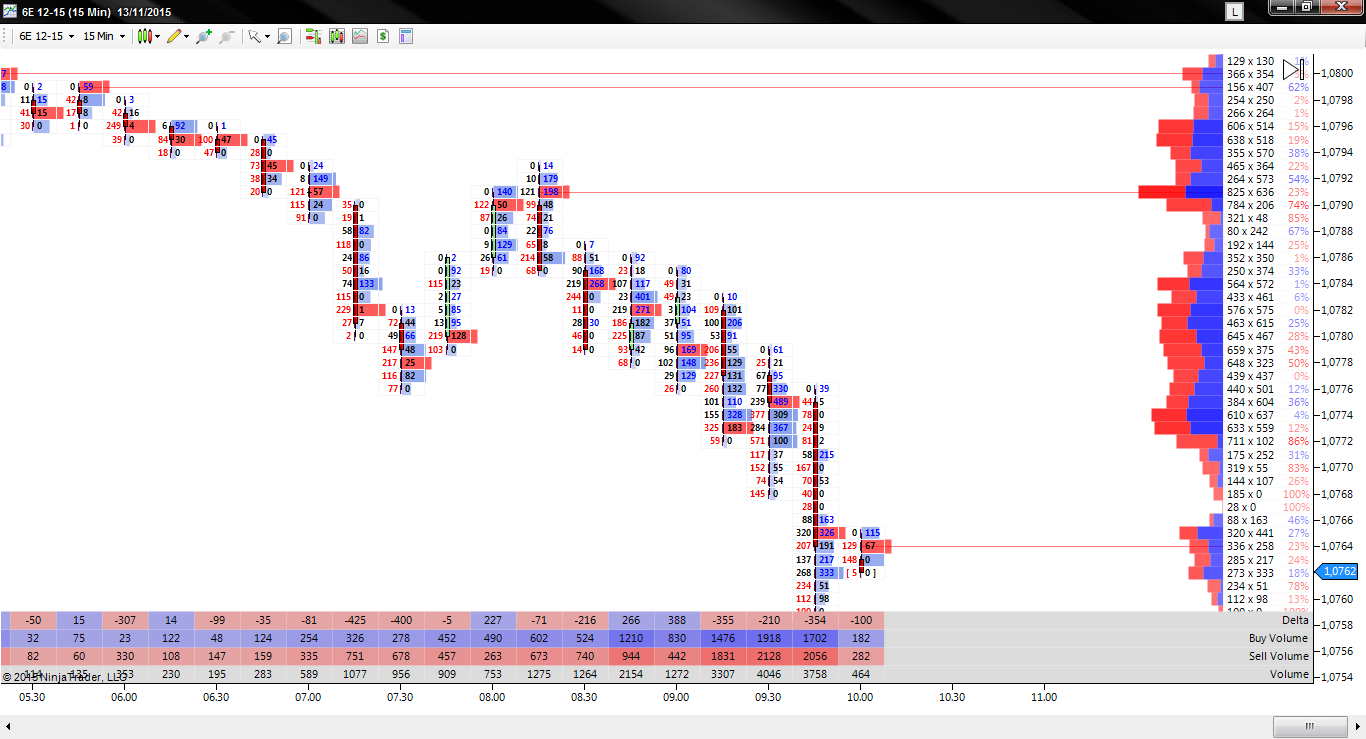Expand the drawing tools dropdown arrow

[x=187, y=36]
